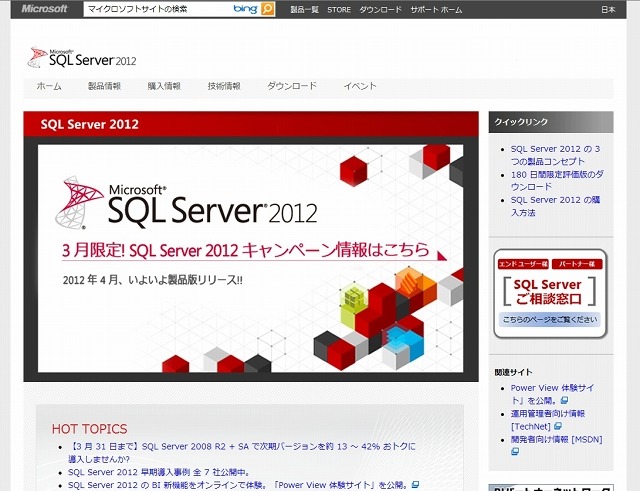Screen dimensions: 640x491
Task: Go to the ホーム navigation tab
Action: (x=49, y=86)
